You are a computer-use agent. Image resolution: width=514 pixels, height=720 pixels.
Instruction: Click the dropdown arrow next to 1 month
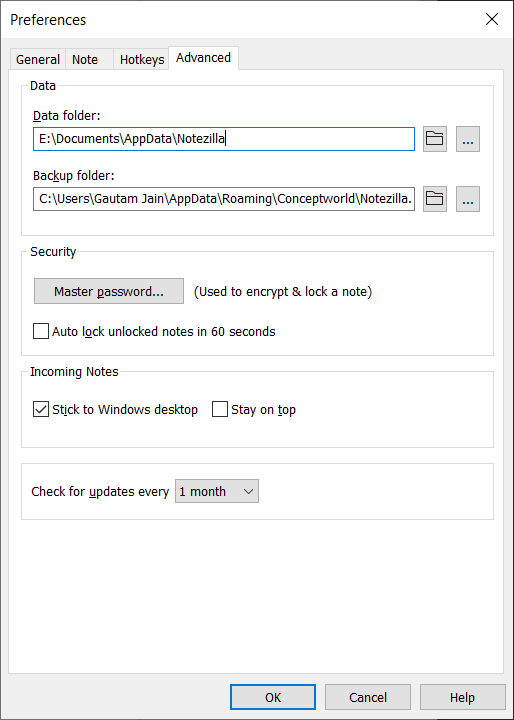pyautogui.click(x=249, y=491)
